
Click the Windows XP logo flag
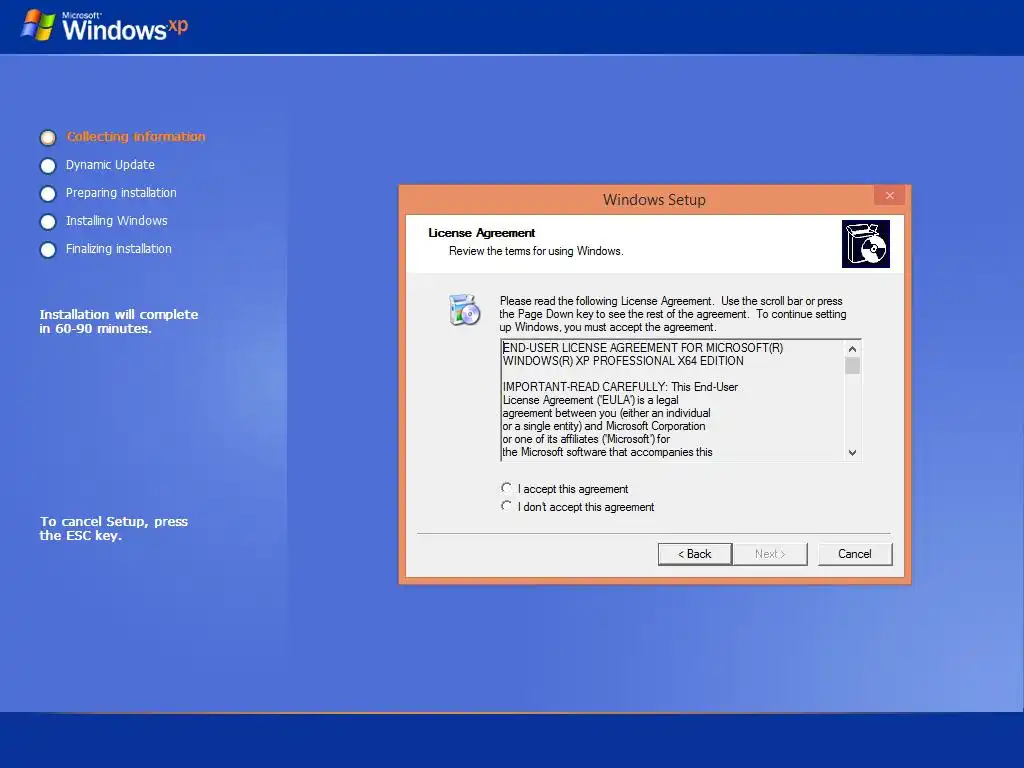pos(37,25)
